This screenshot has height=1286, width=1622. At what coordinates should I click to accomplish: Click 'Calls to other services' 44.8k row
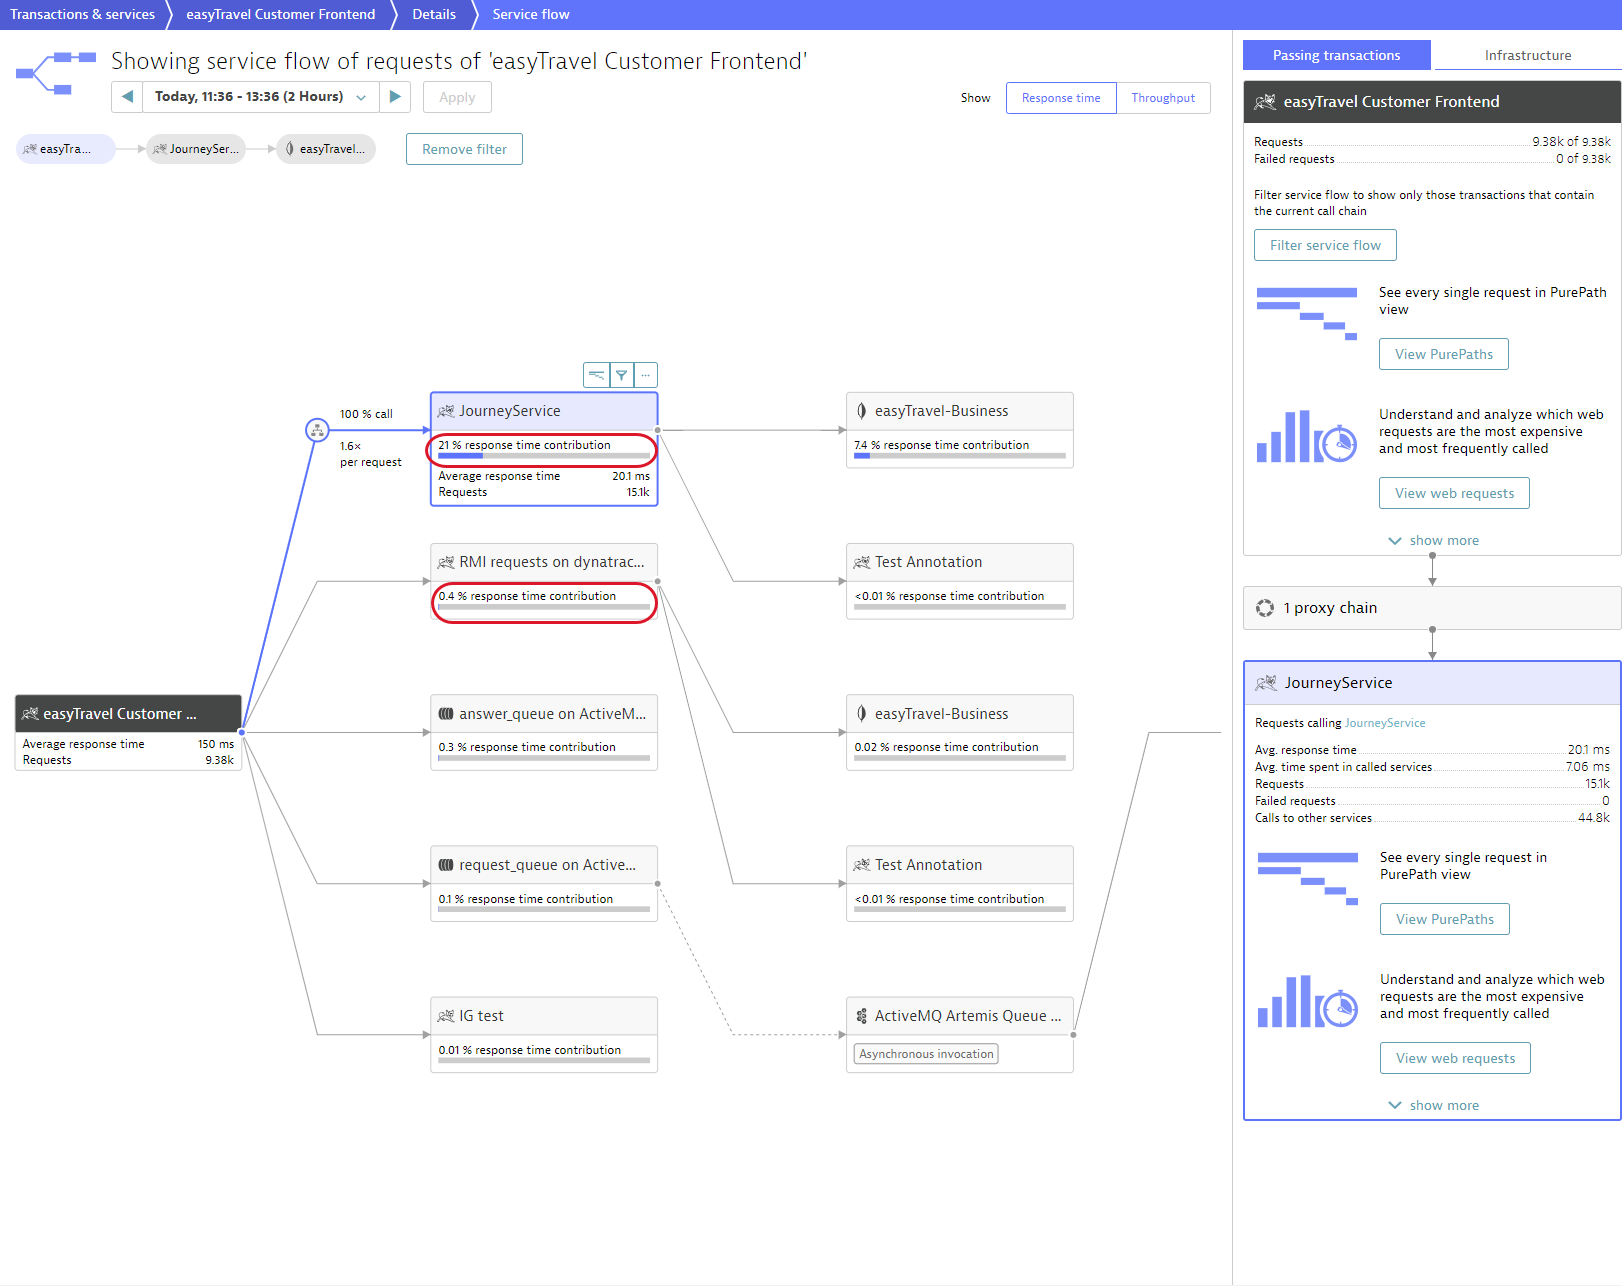coord(1432,818)
